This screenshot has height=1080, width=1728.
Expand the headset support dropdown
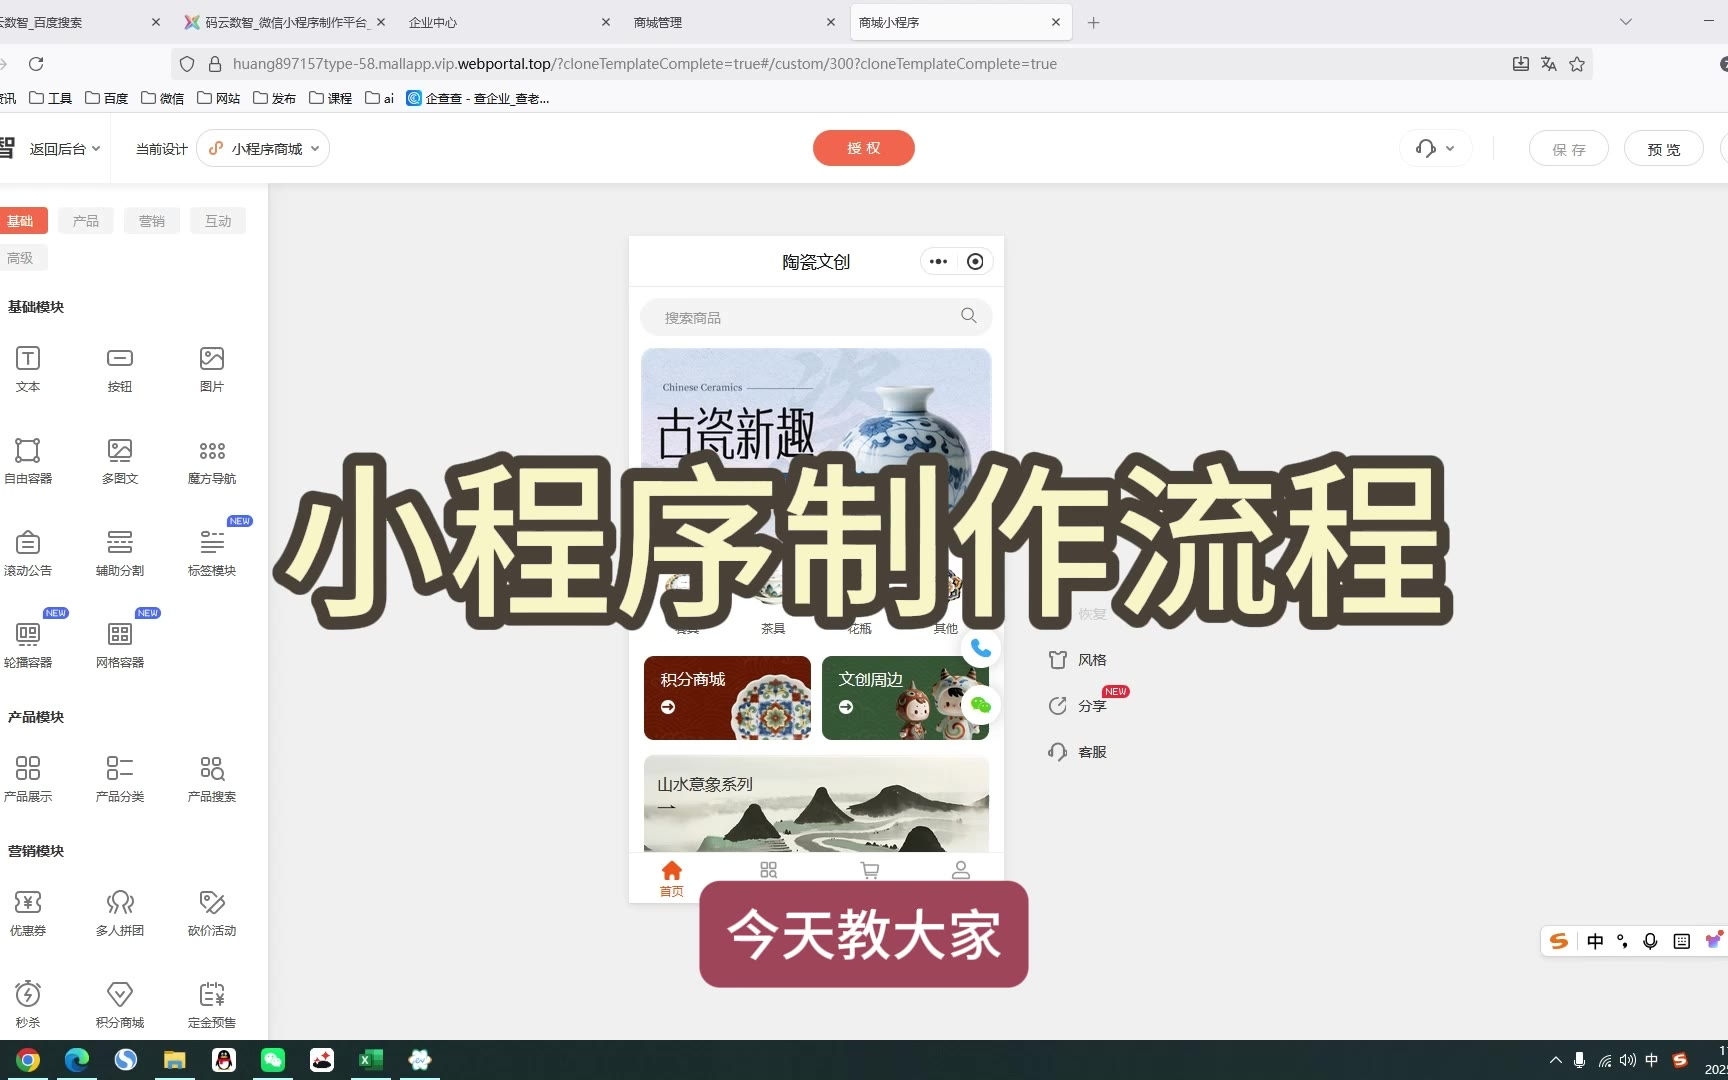pyautogui.click(x=1435, y=149)
